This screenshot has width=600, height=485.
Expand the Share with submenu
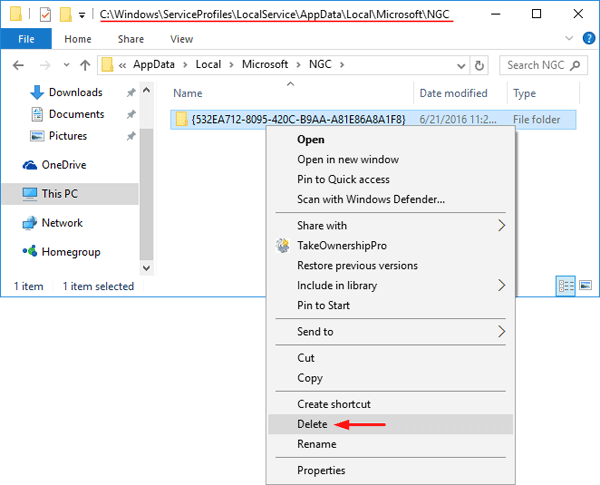click(x=502, y=226)
